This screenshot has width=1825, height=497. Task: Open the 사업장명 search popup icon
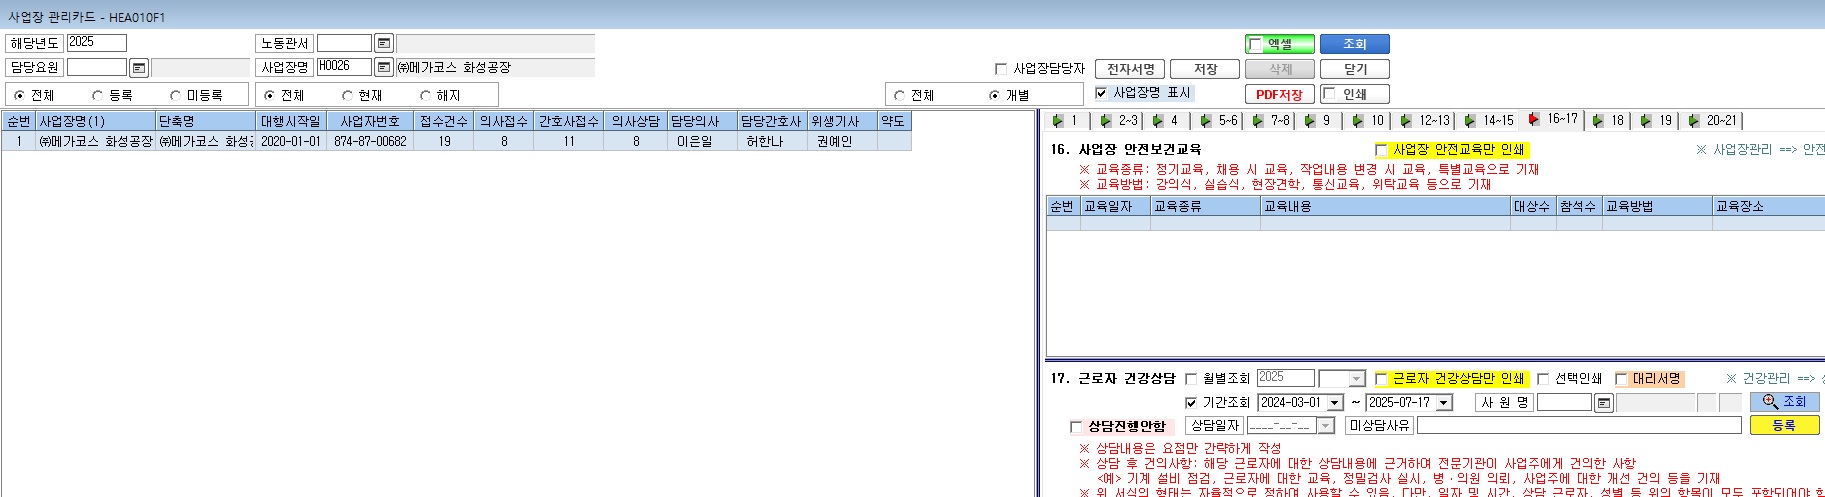384,68
